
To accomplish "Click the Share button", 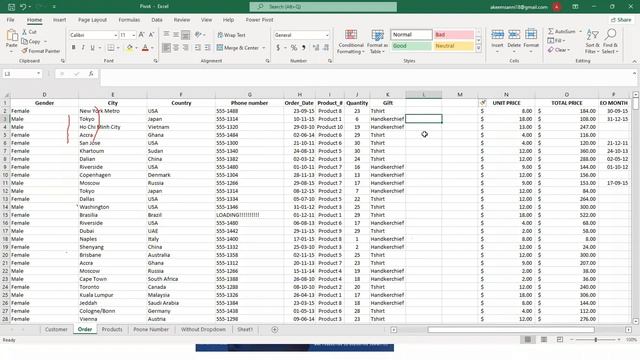I will click(x=620, y=20).
